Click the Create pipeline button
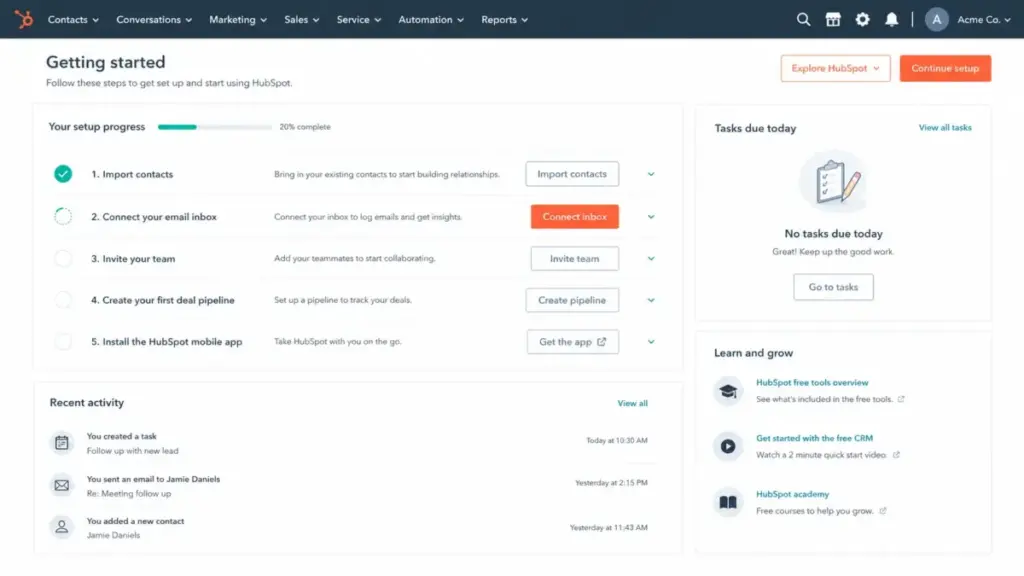Screen dimensions: 1024x576 pyautogui.click(x=572, y=300)
